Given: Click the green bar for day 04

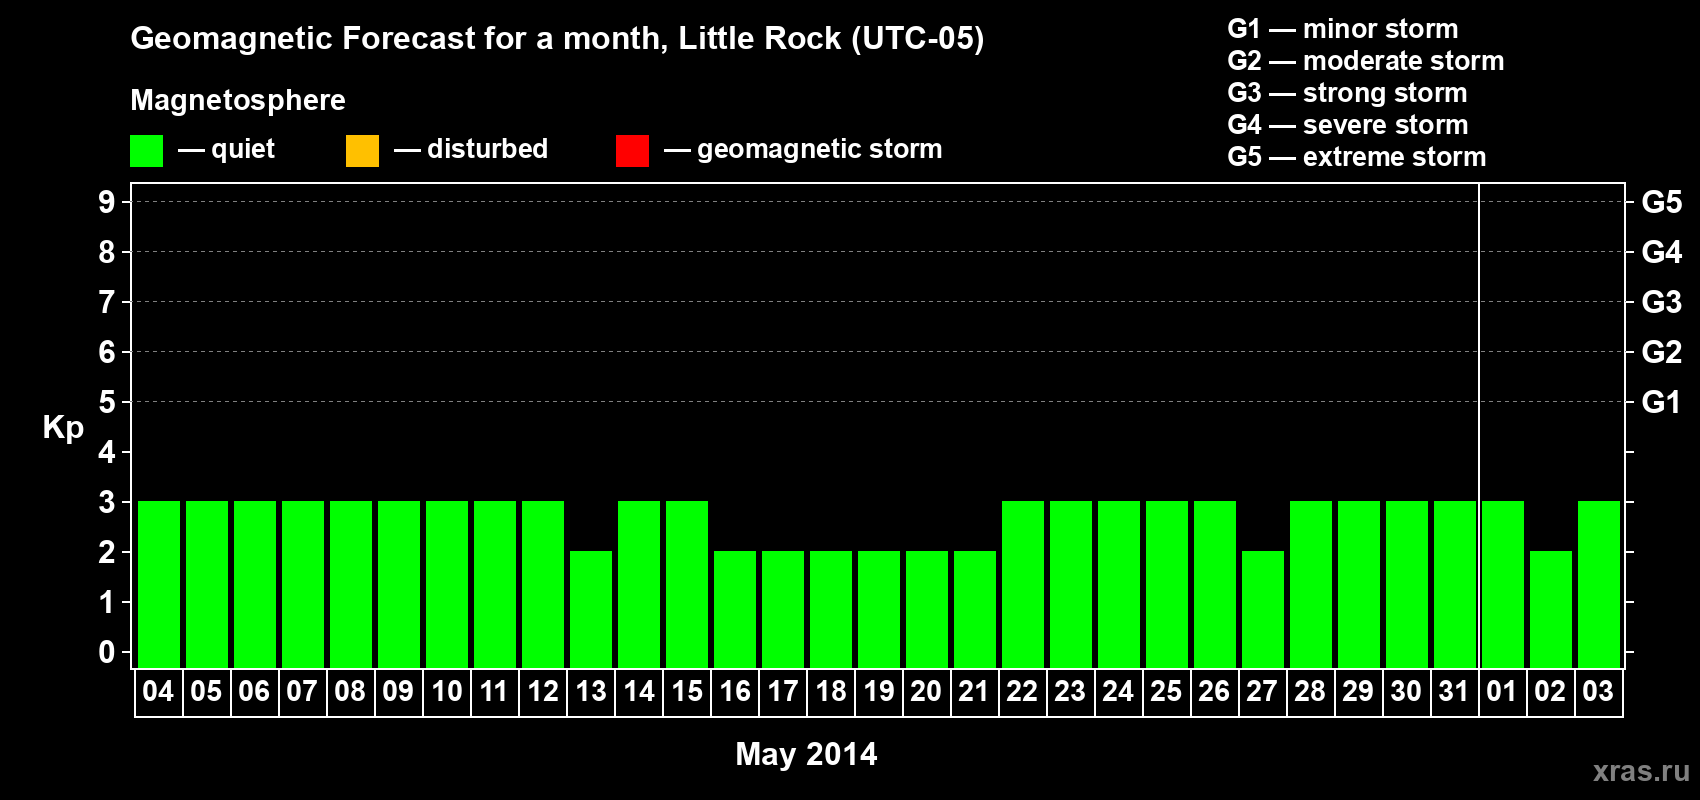Looking at the screenshot, I should coord(159,584).
